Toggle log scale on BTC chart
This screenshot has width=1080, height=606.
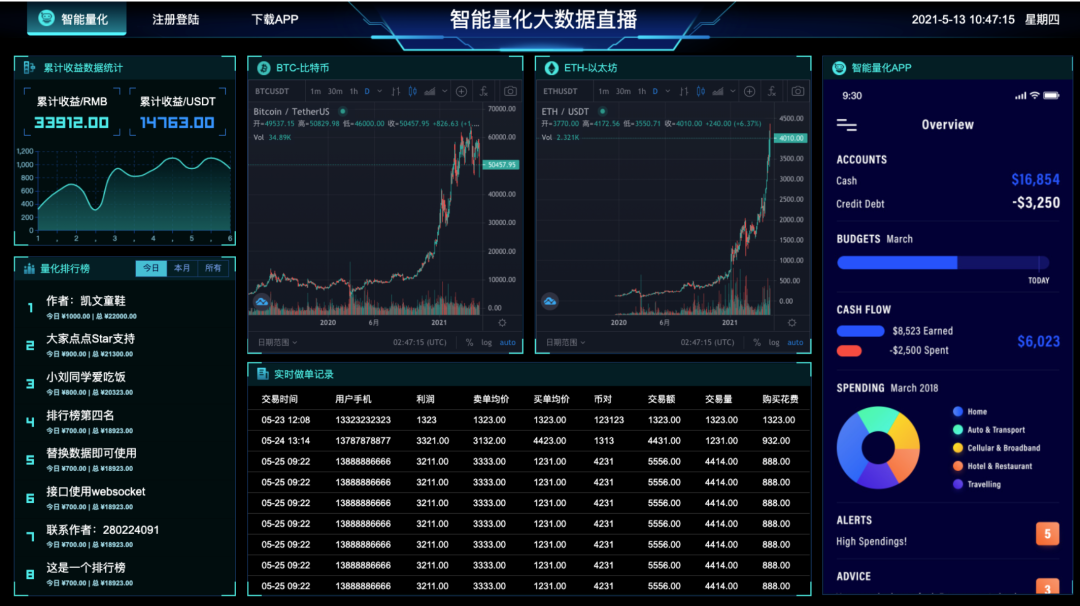486,342
